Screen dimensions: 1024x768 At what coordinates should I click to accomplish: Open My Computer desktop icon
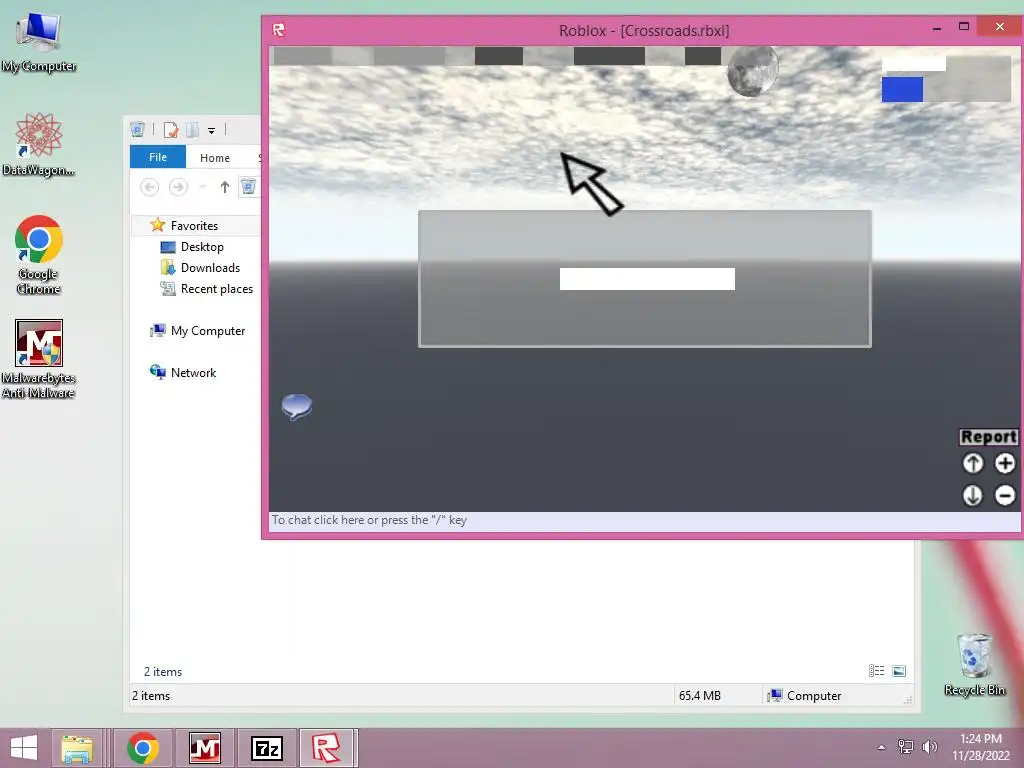point(39,40)
